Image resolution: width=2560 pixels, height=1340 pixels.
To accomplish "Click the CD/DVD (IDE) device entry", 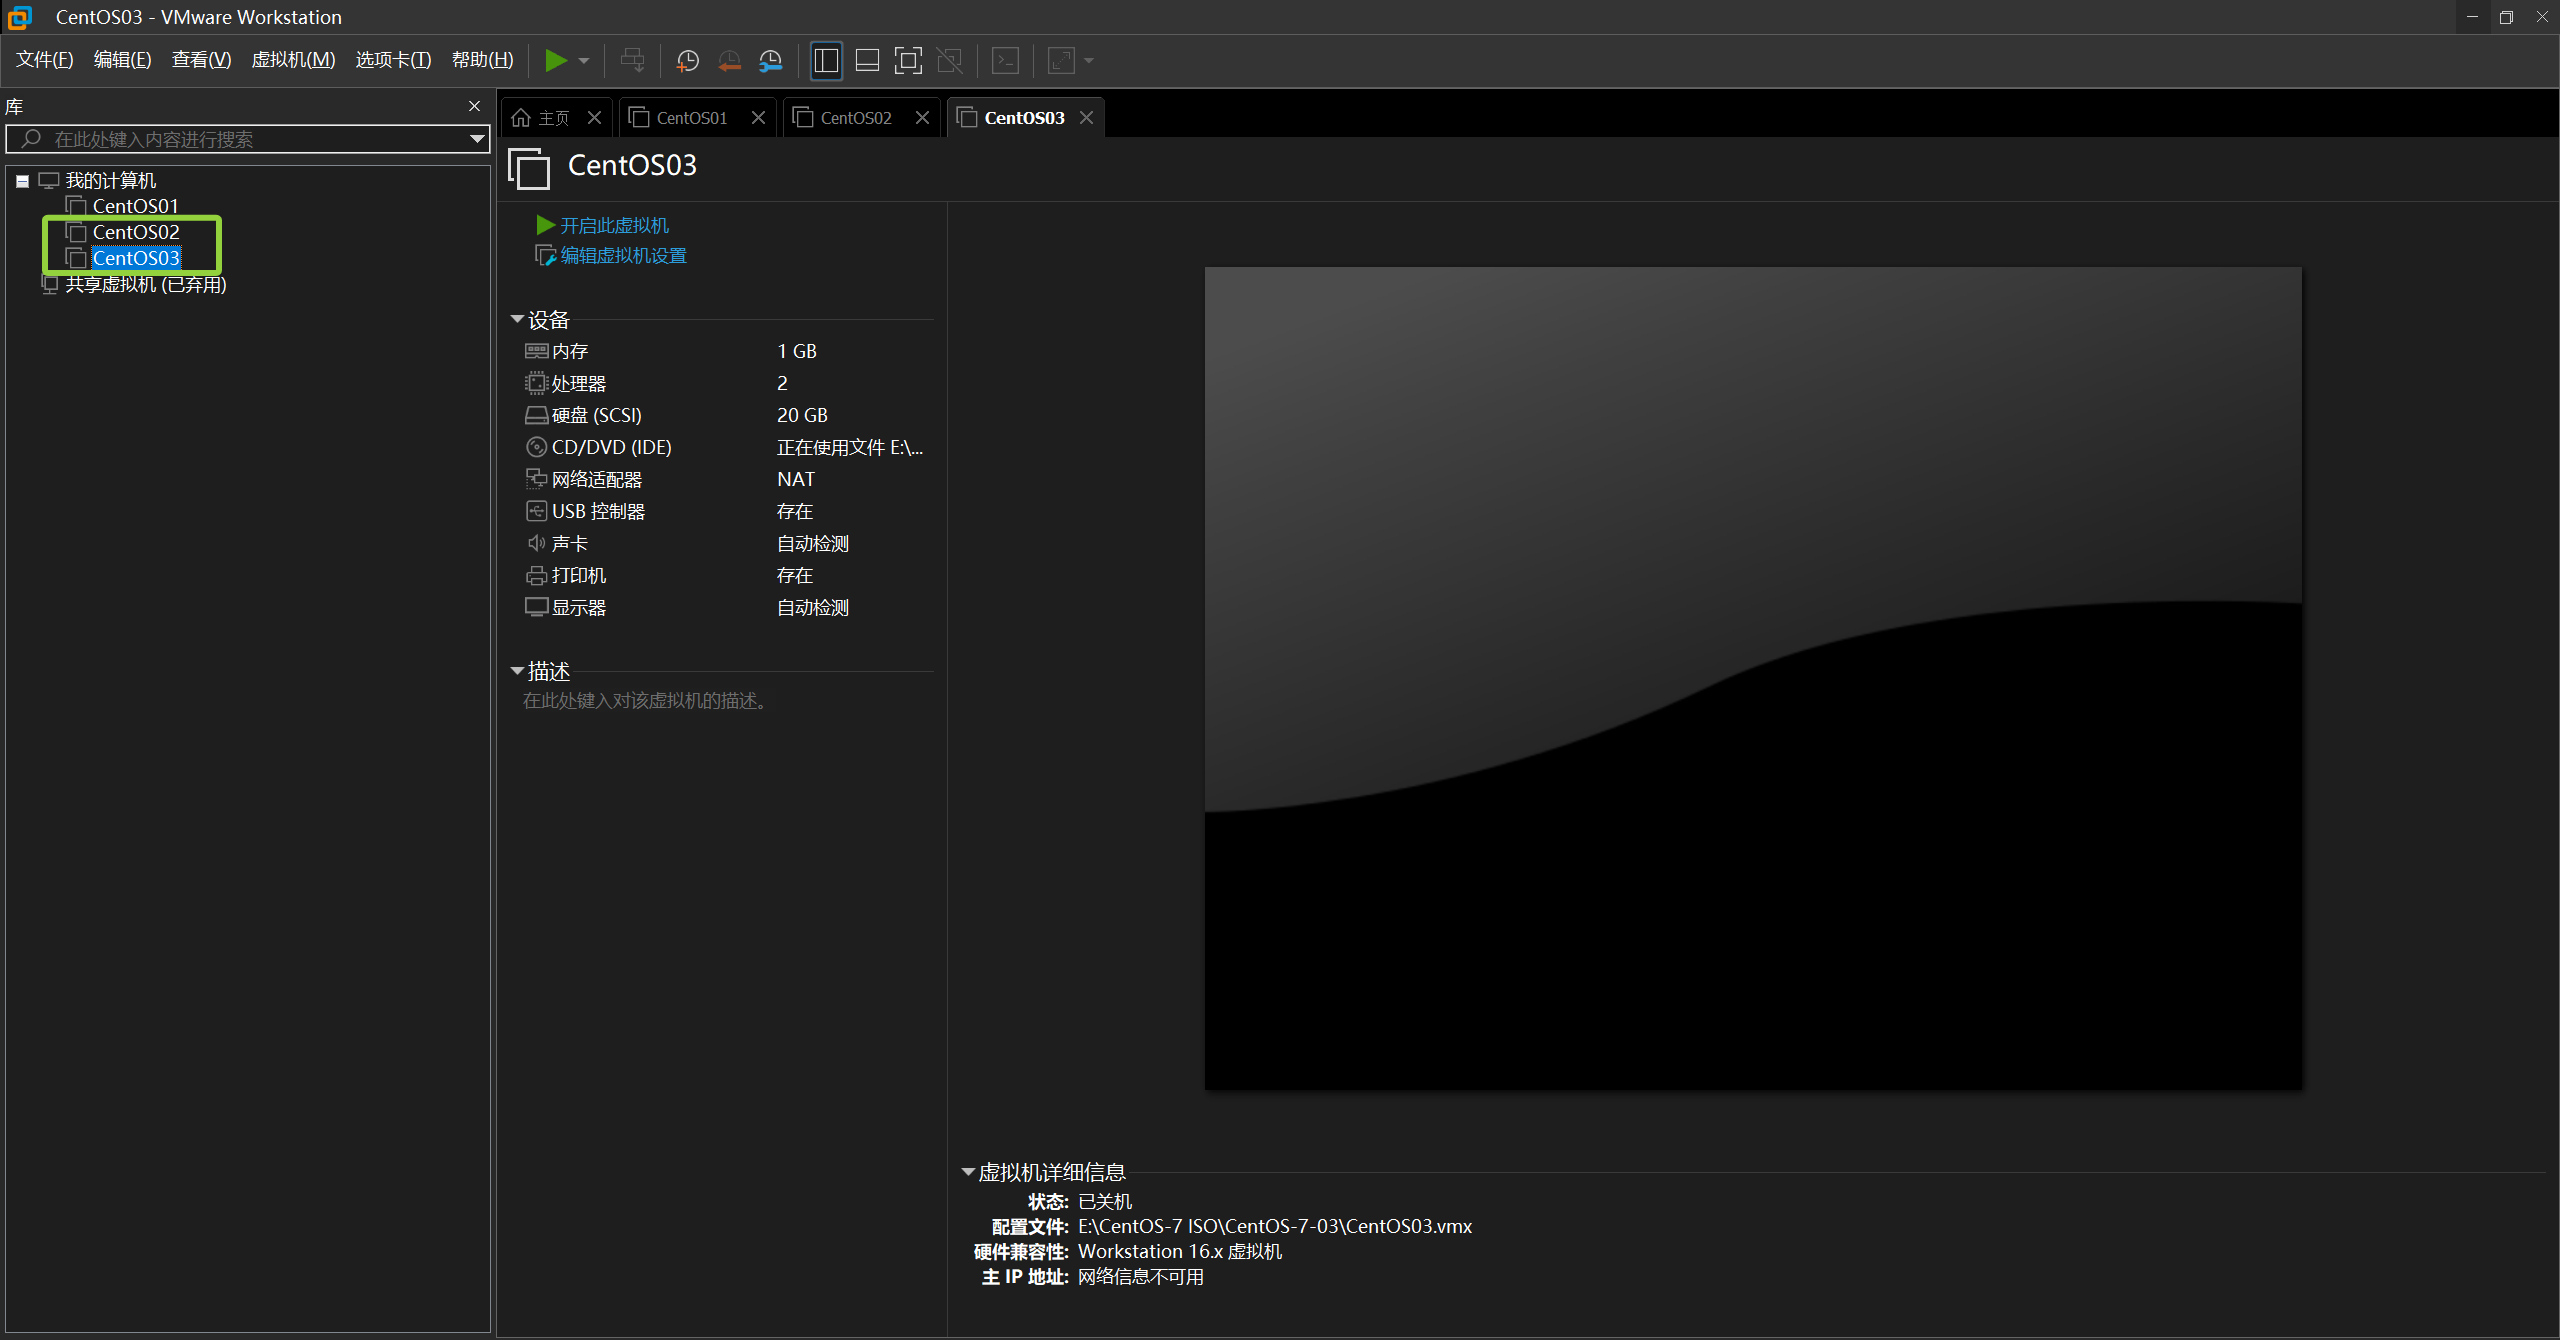I will pyautogui.click(x=611, y=447).
